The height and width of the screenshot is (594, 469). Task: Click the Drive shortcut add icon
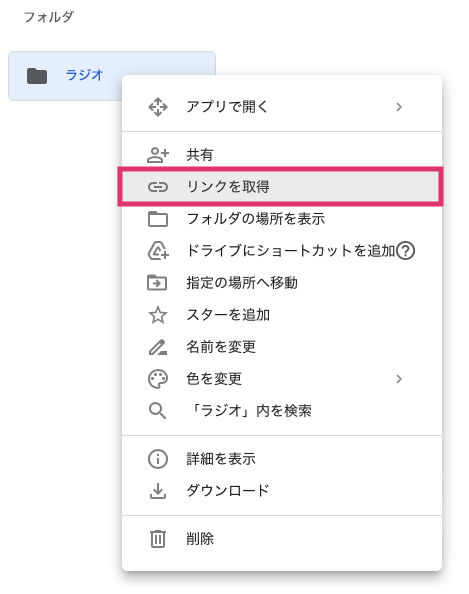point(158,251)
